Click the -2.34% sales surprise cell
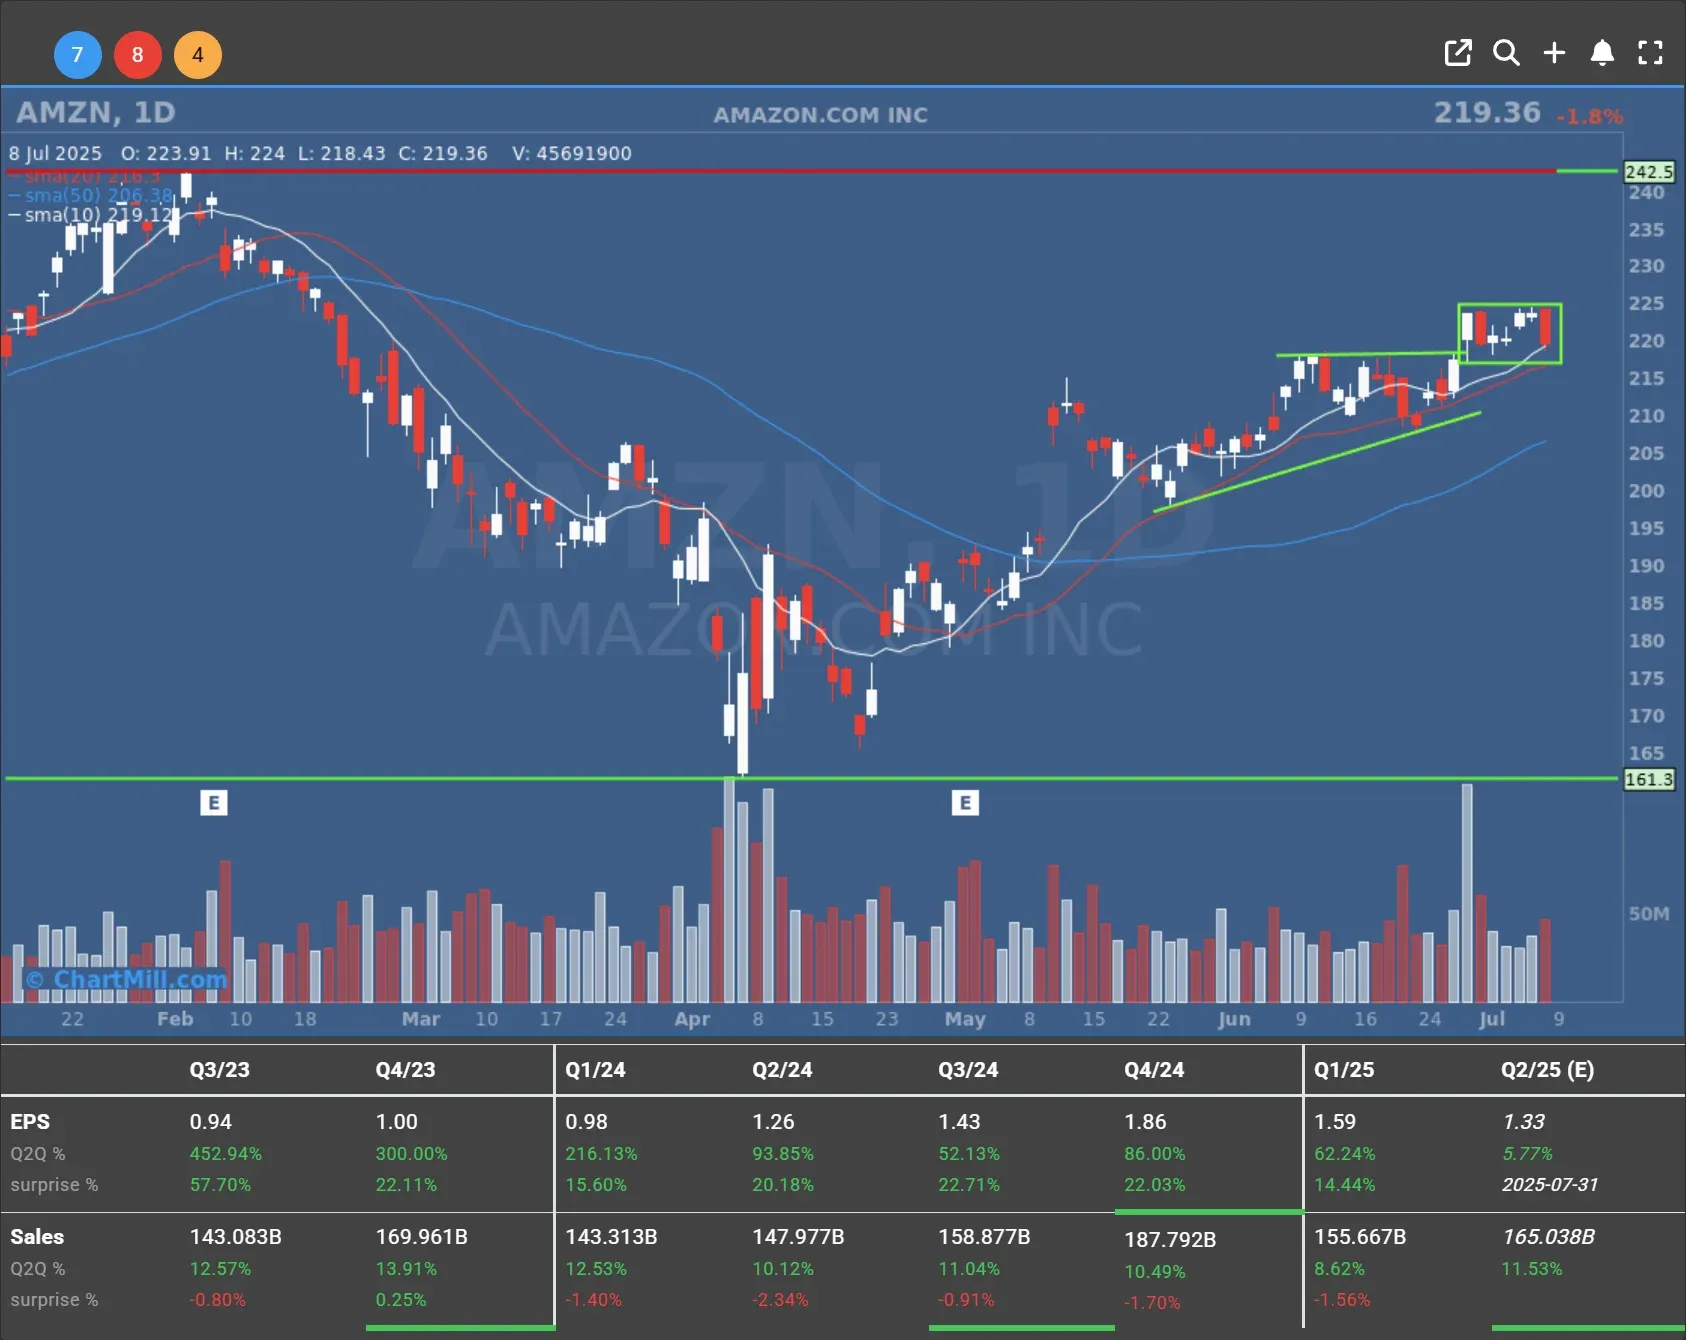Viewport: 1686px width, 1340px height. (x=780, y=1300)
